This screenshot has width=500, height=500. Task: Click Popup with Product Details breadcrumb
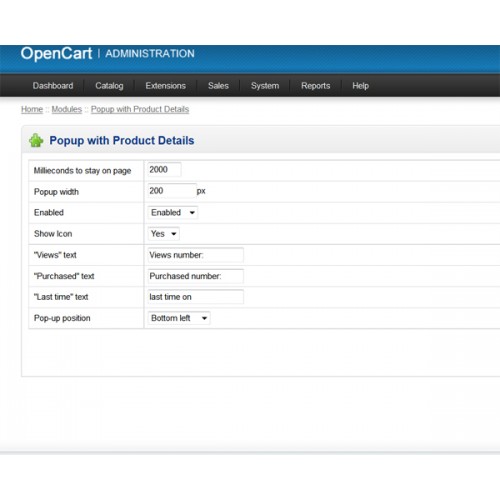coord(140,109)
